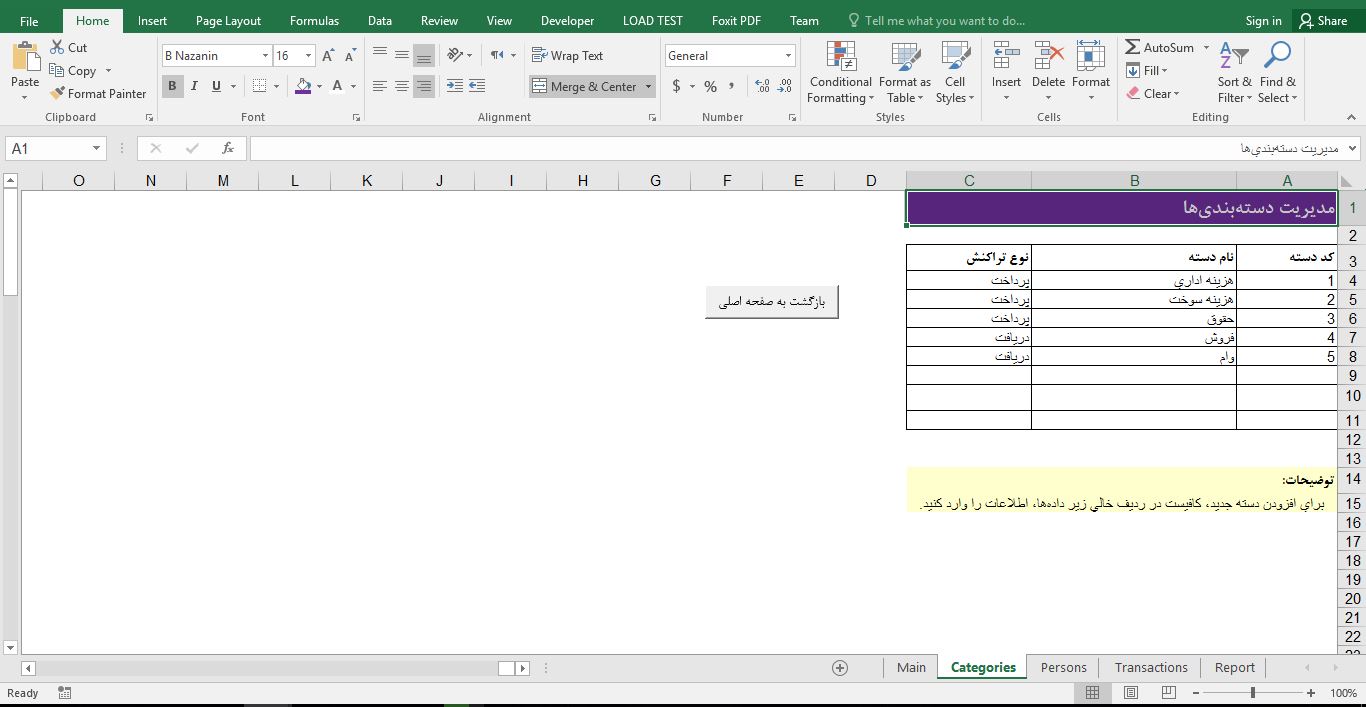Expand the number format General dropdown
Screen dimensions: 1366x707
tap(788, 56)
